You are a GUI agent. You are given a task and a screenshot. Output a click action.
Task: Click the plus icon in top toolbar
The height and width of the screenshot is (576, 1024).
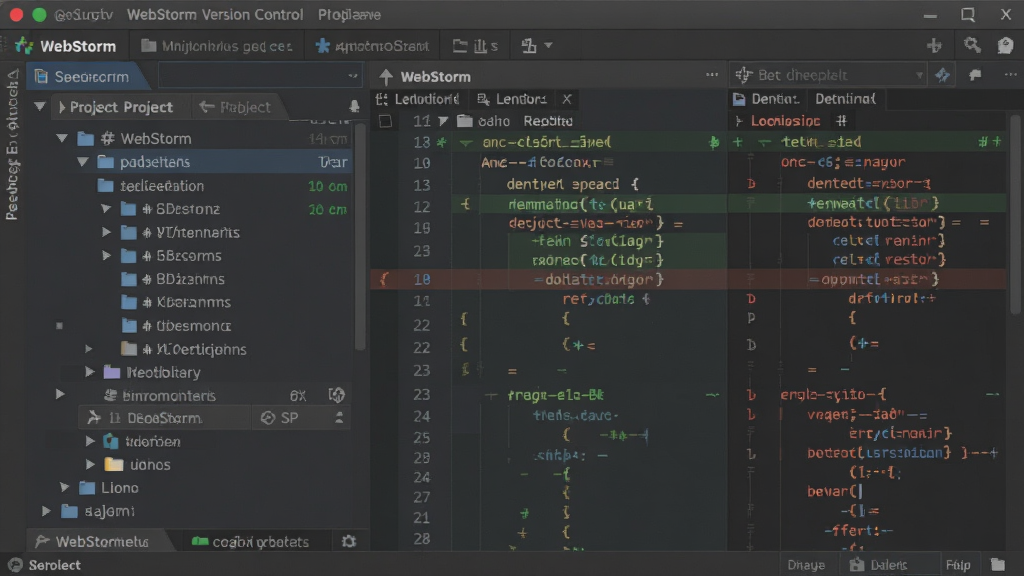click(935, 45)
